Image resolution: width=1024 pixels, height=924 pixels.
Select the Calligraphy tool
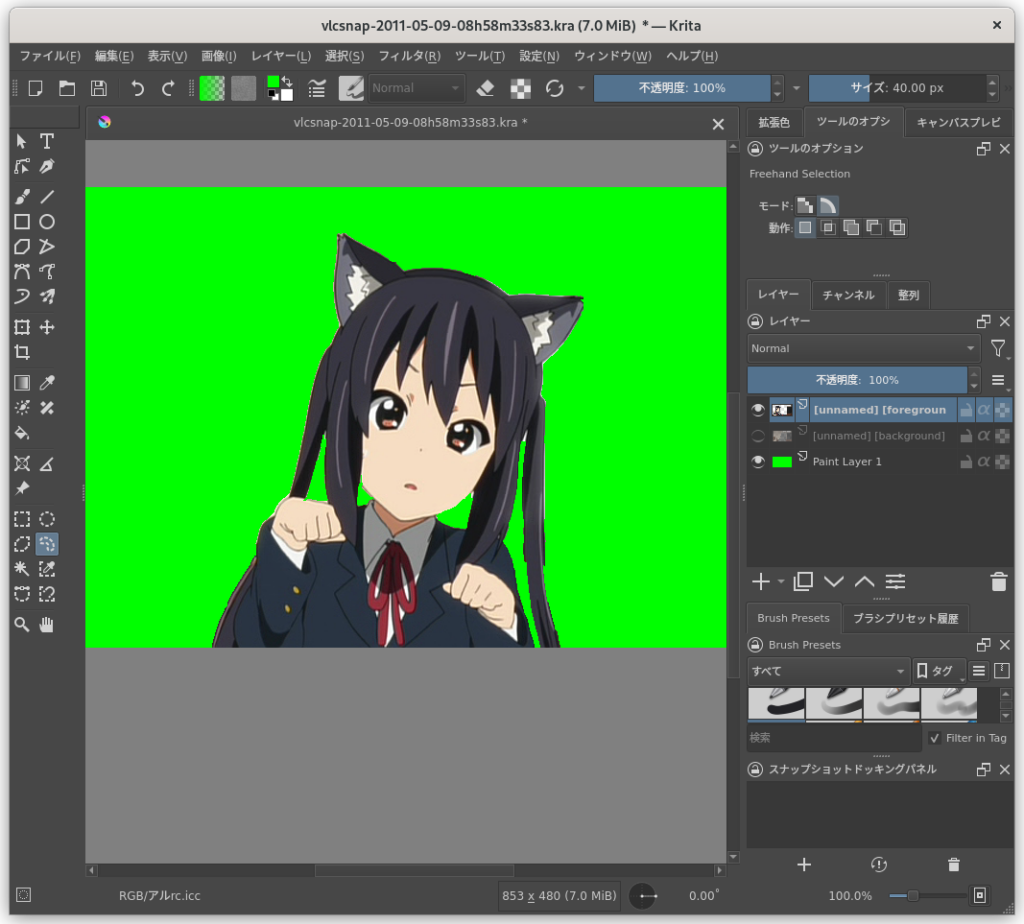[47, 167]
